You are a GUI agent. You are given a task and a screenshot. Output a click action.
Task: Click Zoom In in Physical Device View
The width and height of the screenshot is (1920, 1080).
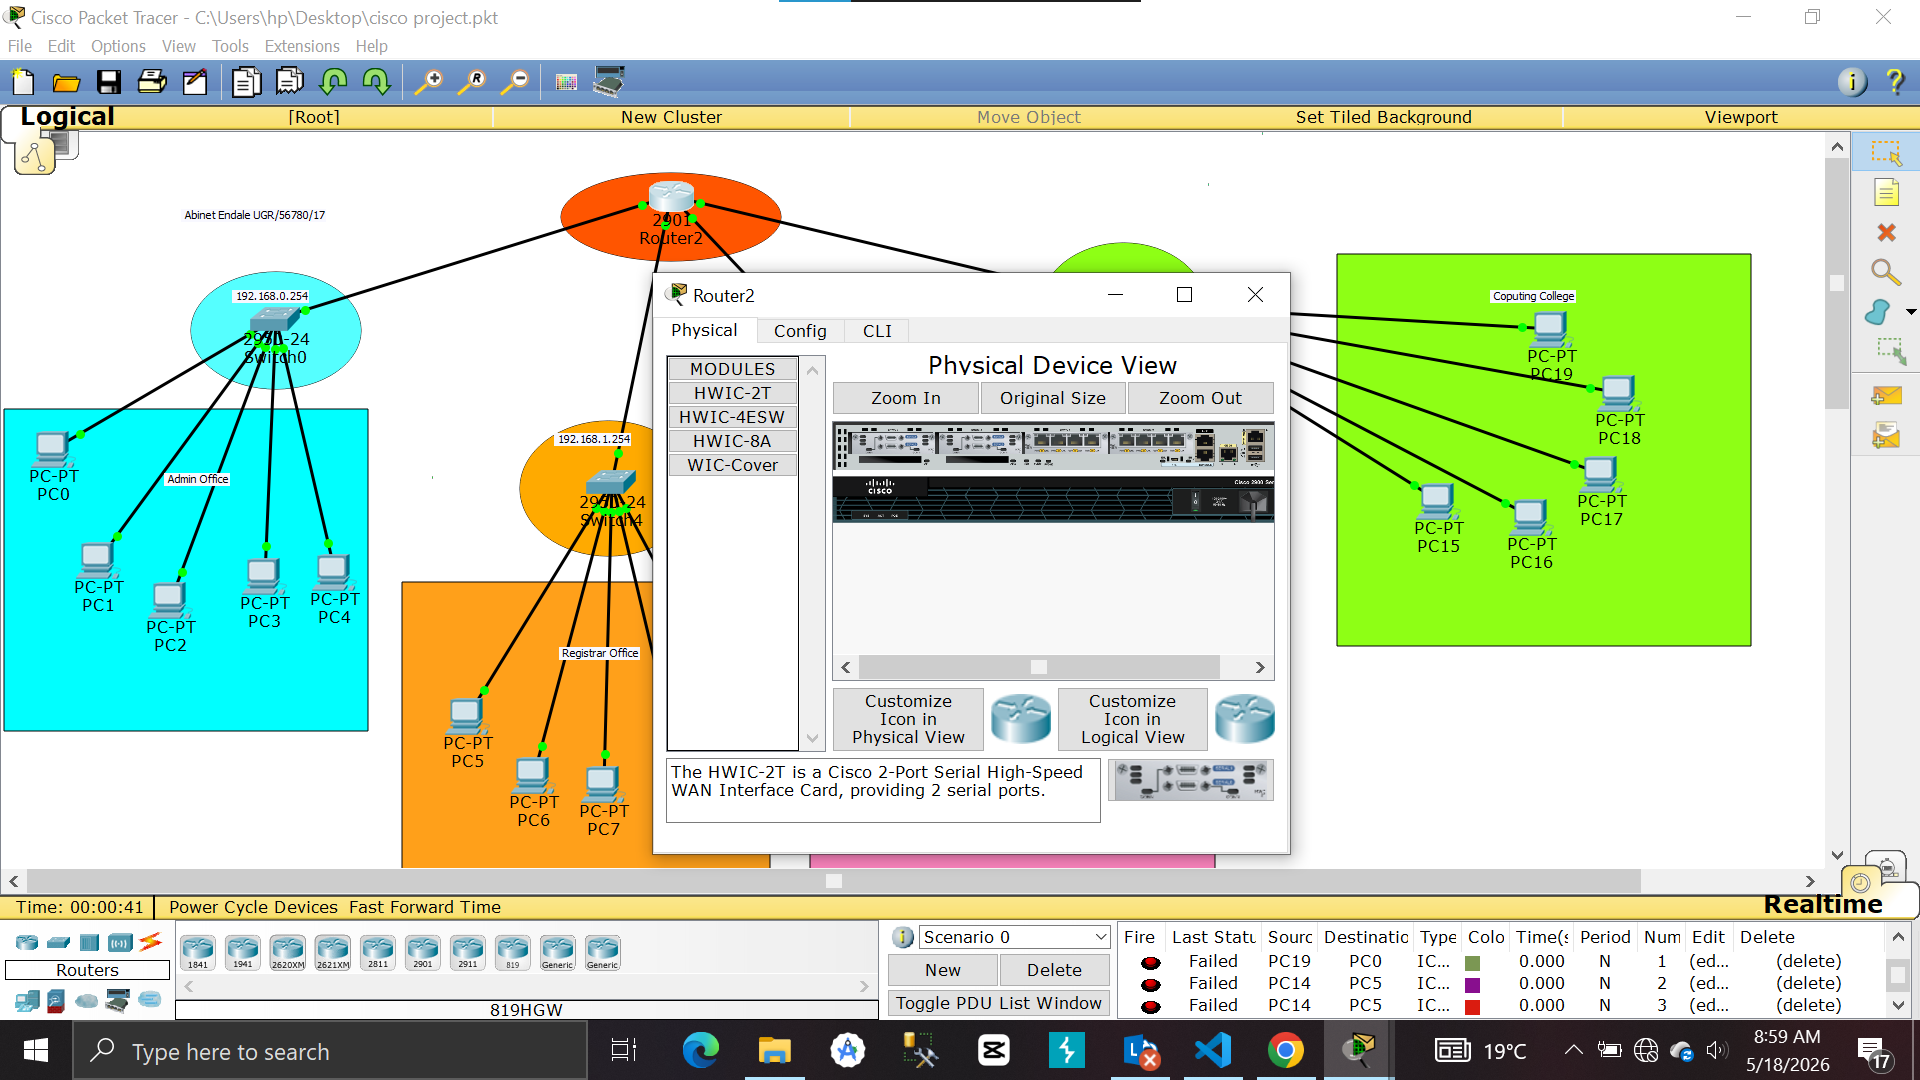(905, 398)
